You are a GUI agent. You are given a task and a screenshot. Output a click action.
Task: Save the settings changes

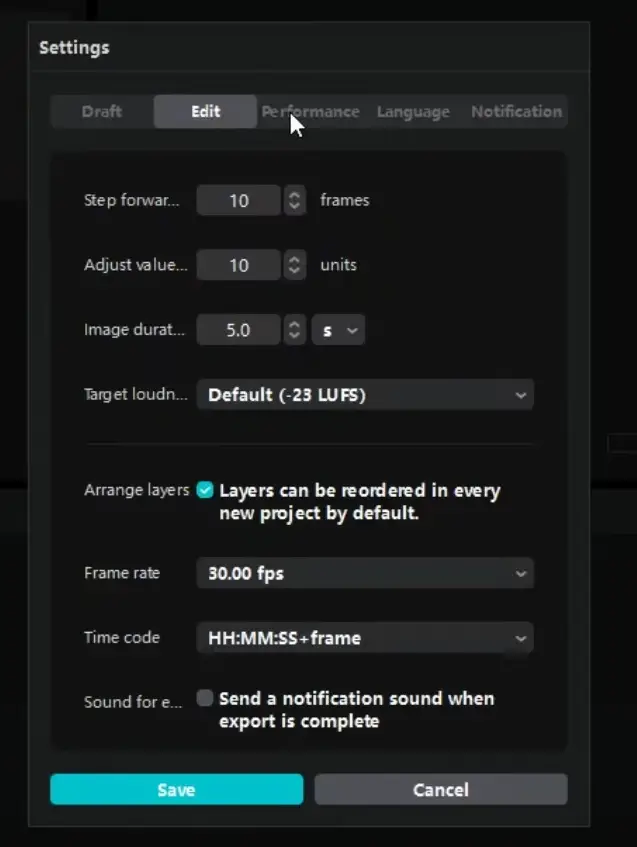pyautogui.click(x=176, y=789)
